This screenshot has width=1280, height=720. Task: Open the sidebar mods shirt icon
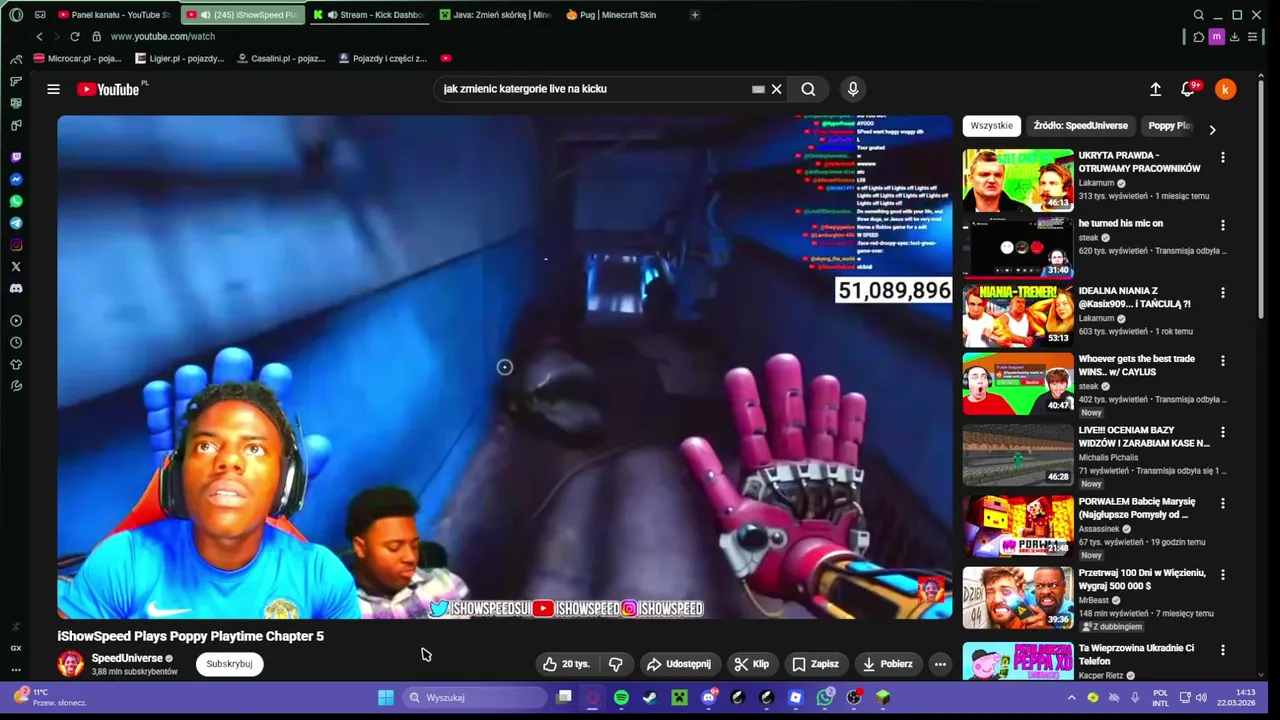point(16,365)
